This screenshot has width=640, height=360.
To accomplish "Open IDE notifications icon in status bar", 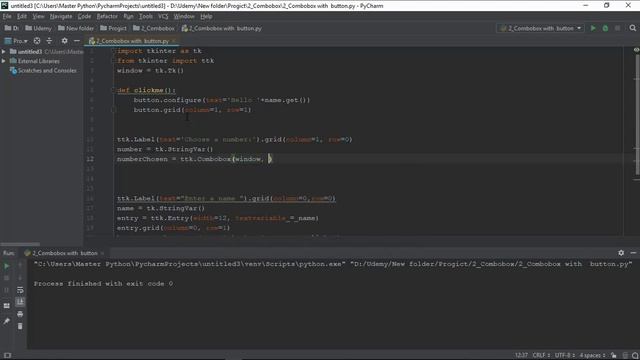I will [635, 356].
